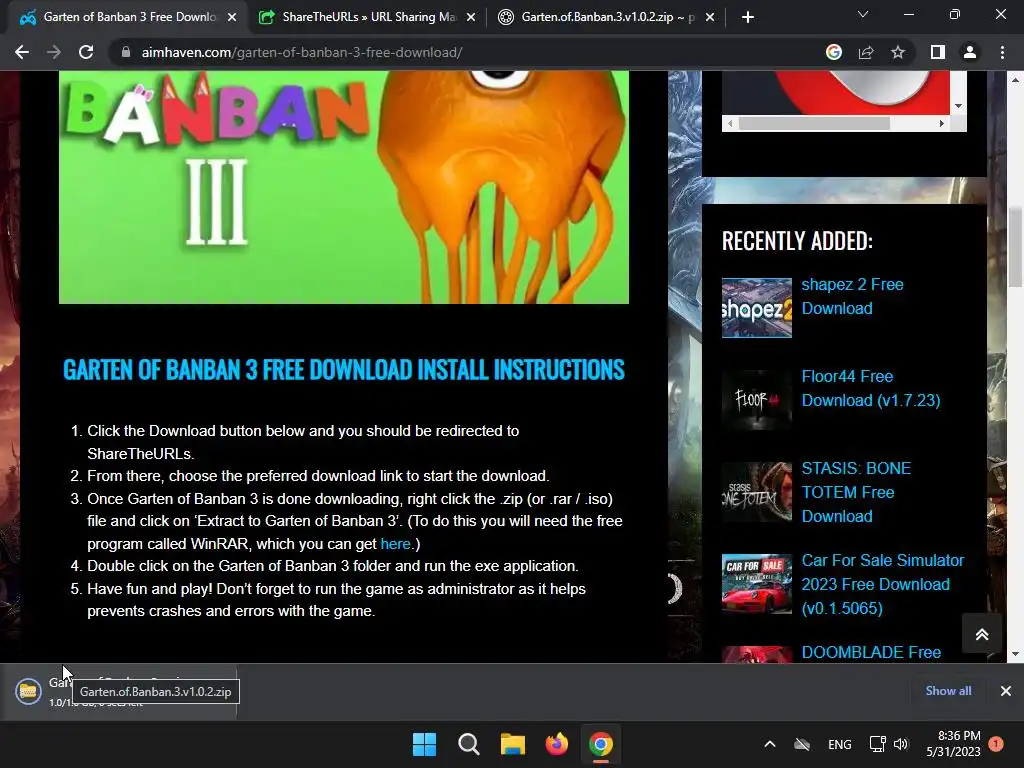
Task: Click the shapez 2 thumbnail
Action: (x=756, y=308)
